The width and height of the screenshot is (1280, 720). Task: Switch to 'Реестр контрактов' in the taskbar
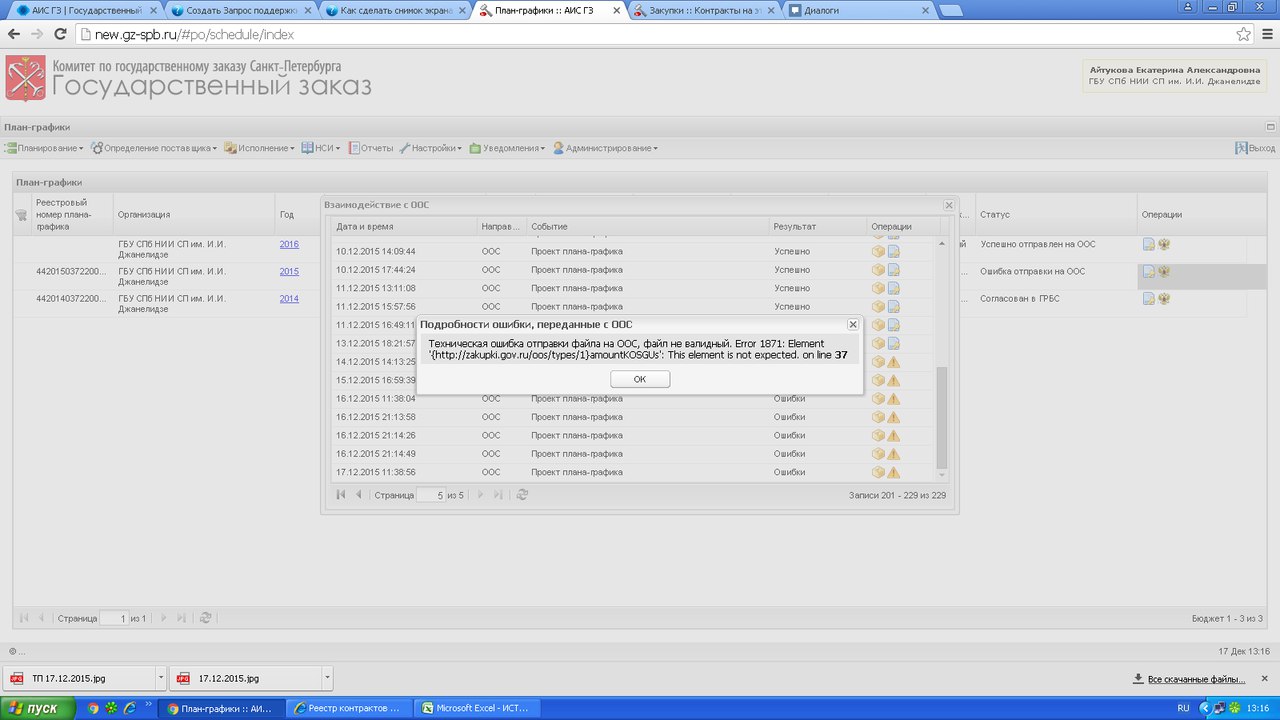coord(350,708)
